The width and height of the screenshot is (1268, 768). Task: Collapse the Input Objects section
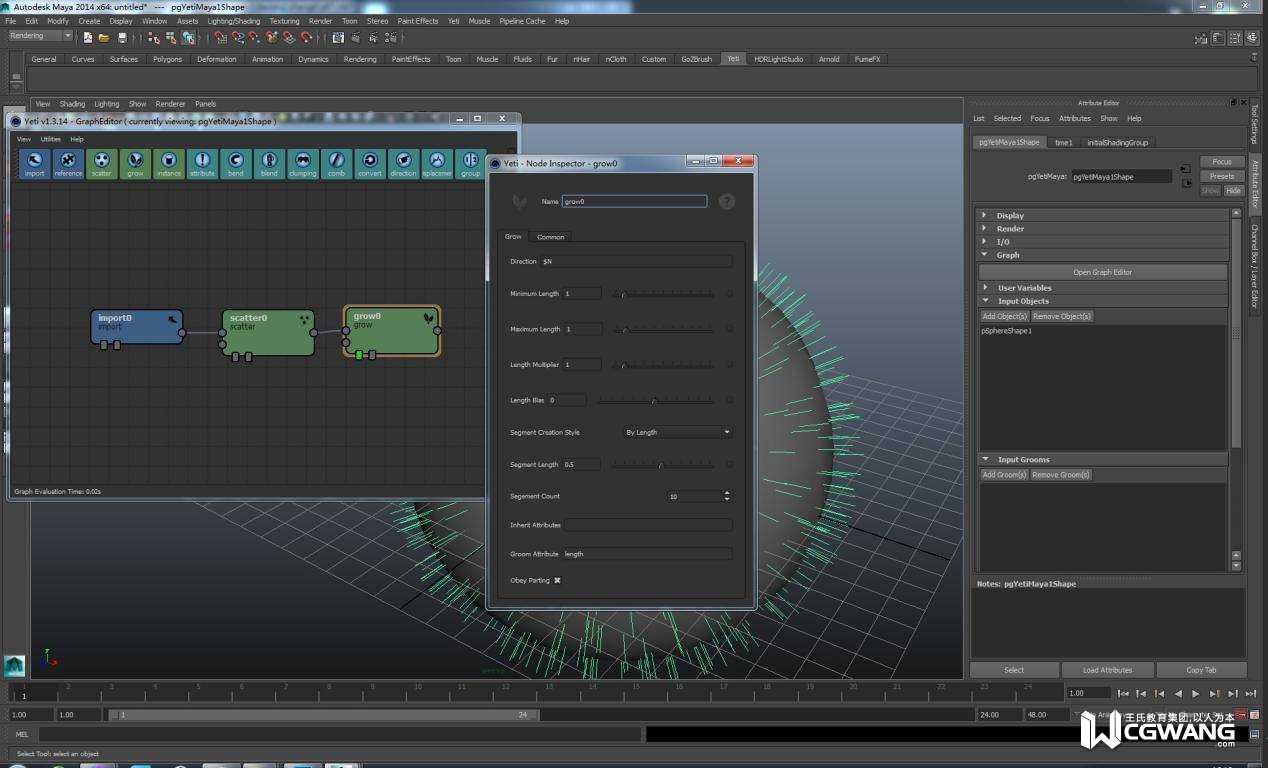tap(1022, 301)
